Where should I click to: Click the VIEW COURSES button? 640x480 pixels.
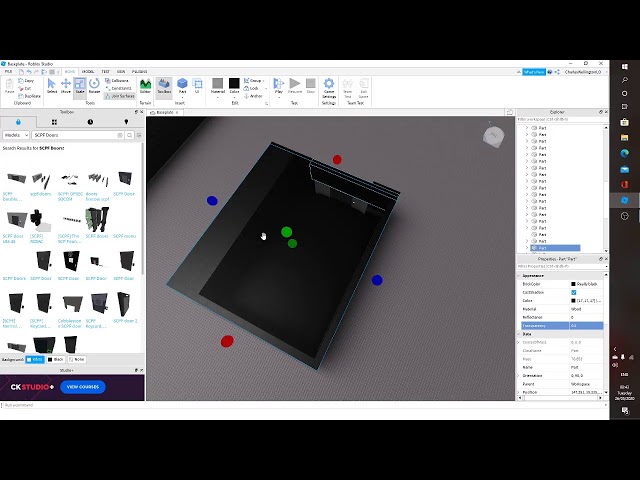point(83,387)
